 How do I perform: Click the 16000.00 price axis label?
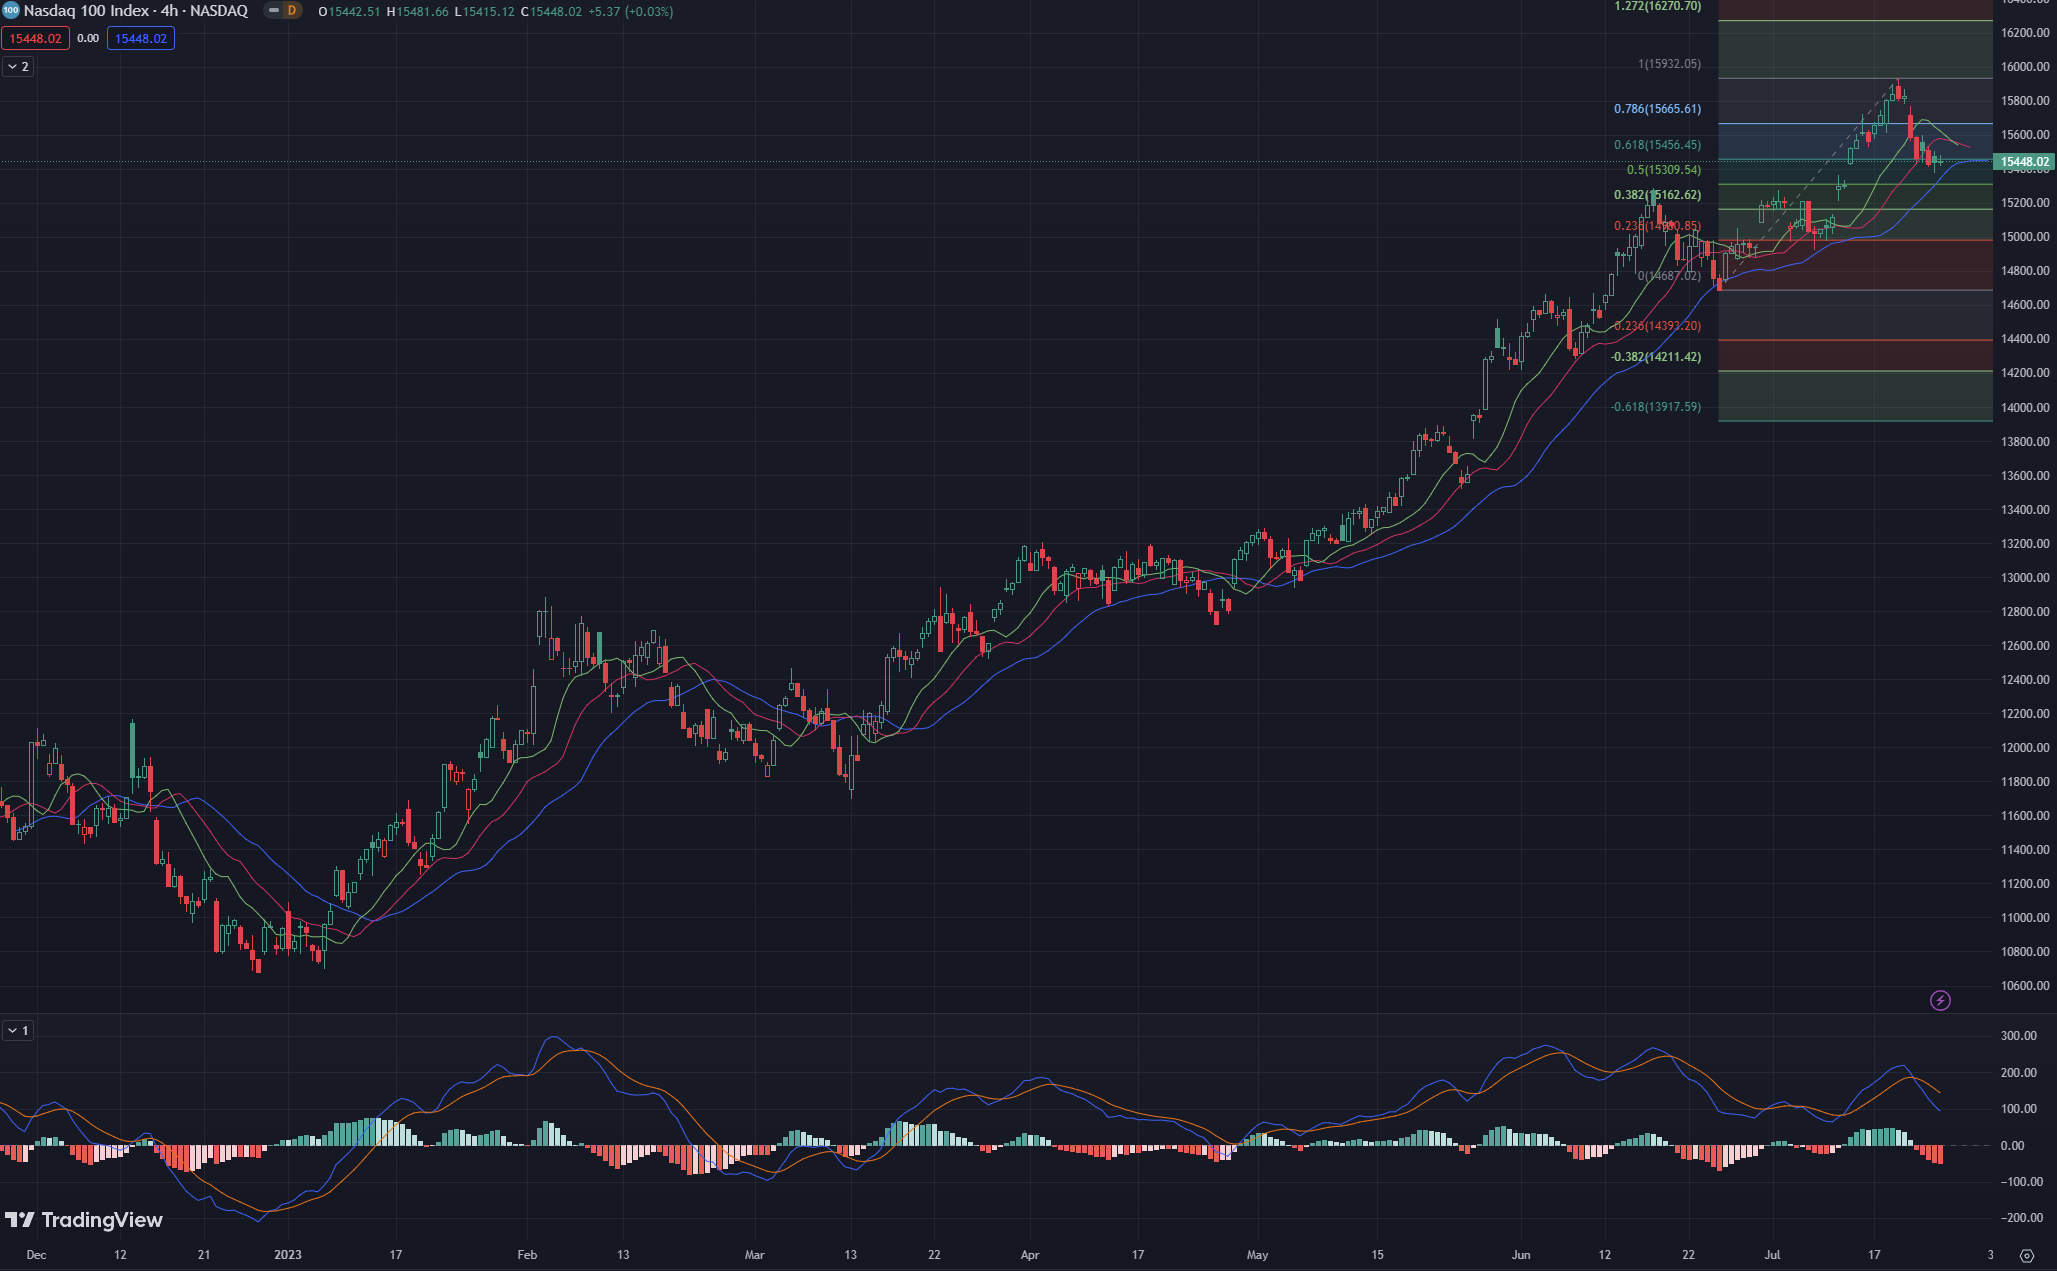(2025, 67)
